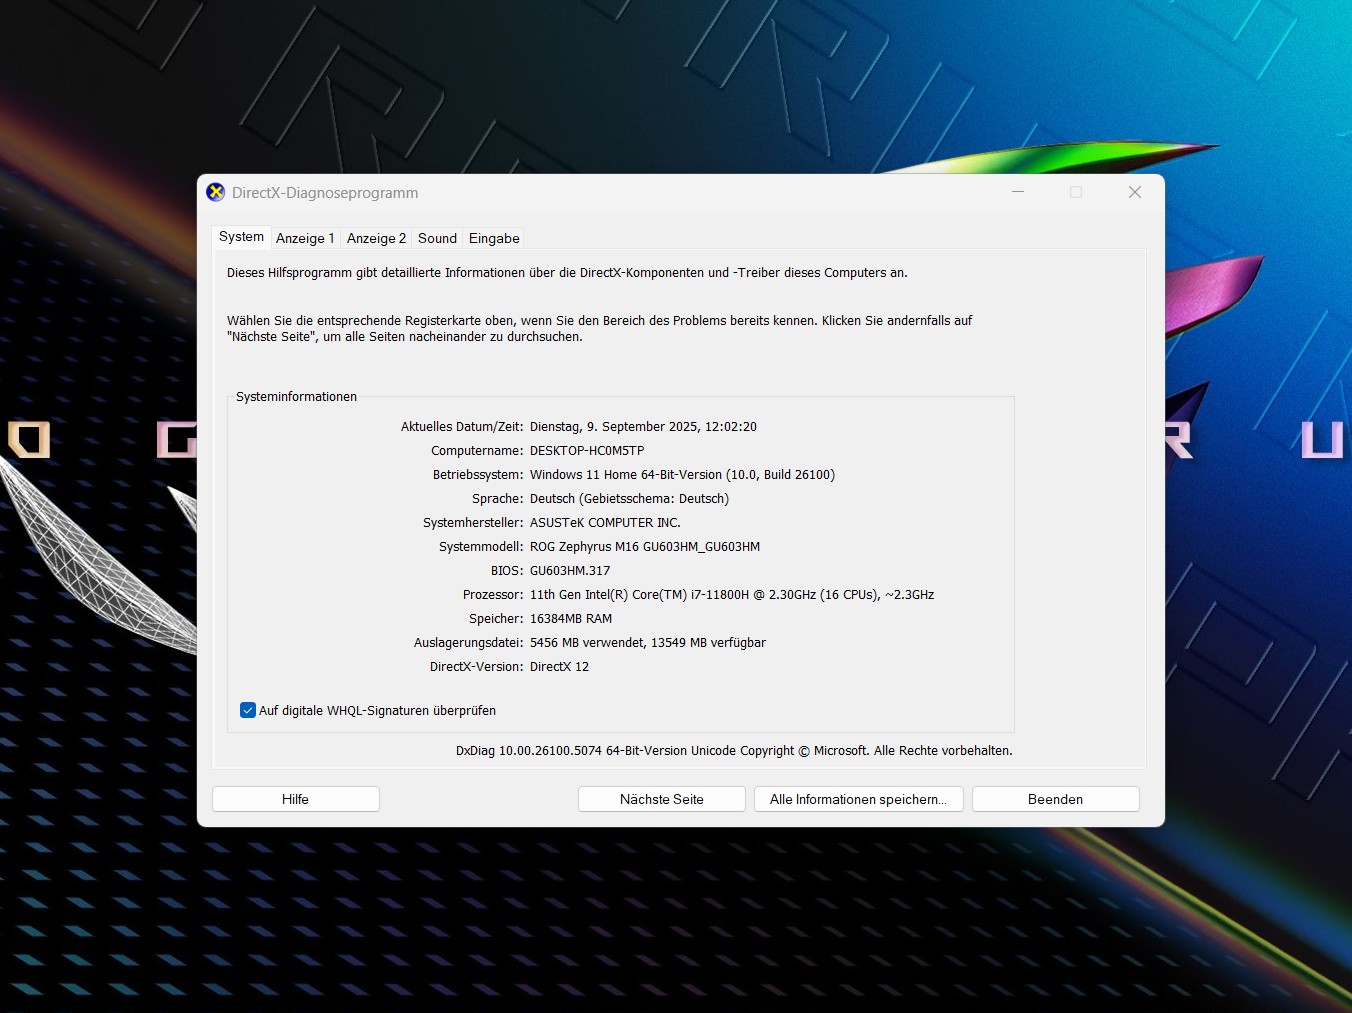Click the Systeminformationen group label
1352x1013 pixels.
(x=296, y=397)
